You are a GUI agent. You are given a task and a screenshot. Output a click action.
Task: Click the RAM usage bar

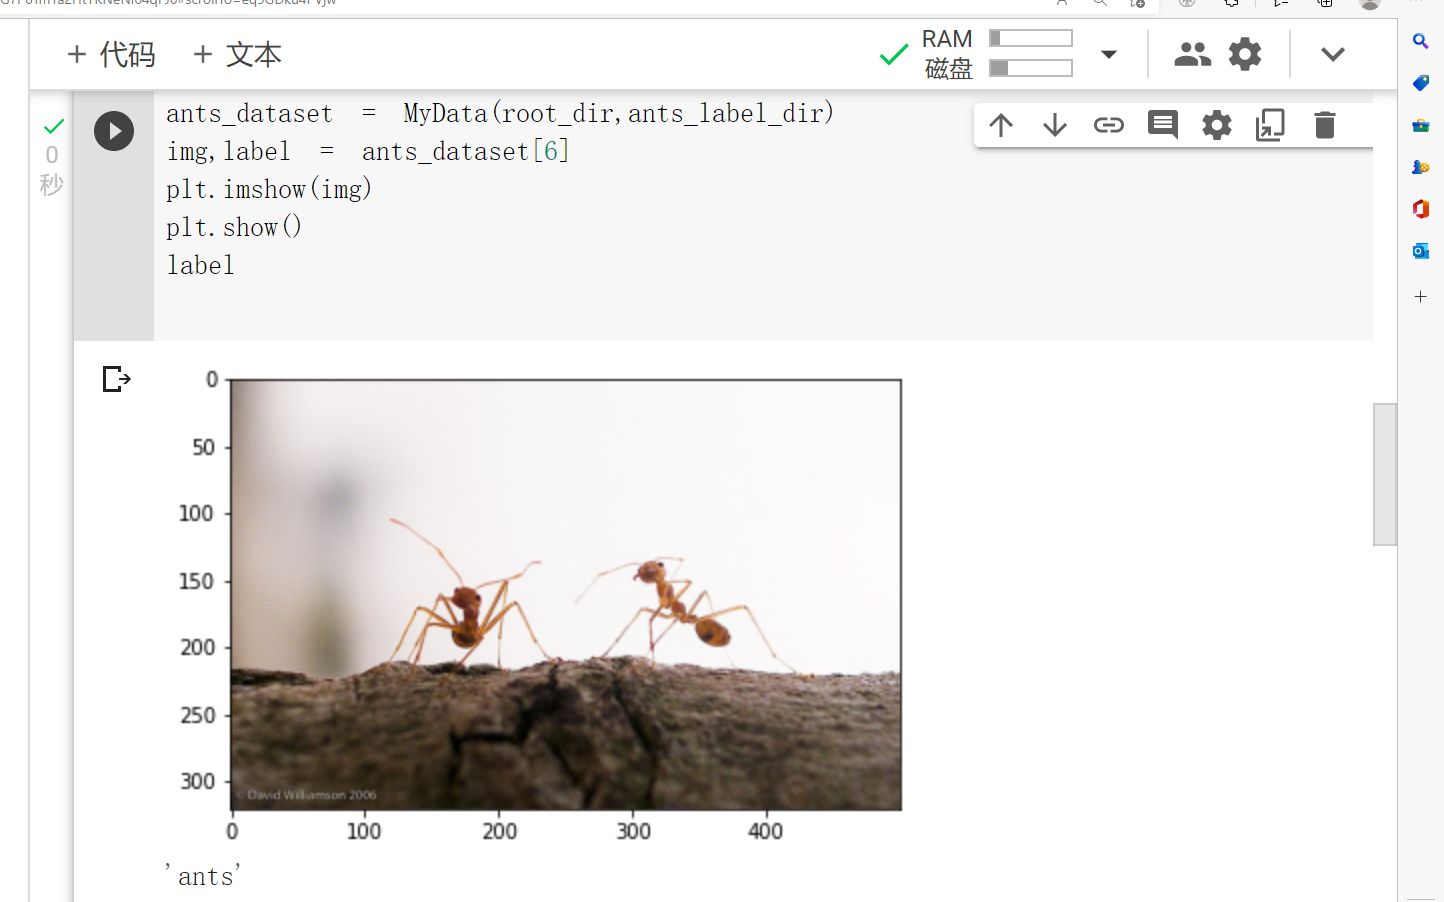(x=1031, y=38)
